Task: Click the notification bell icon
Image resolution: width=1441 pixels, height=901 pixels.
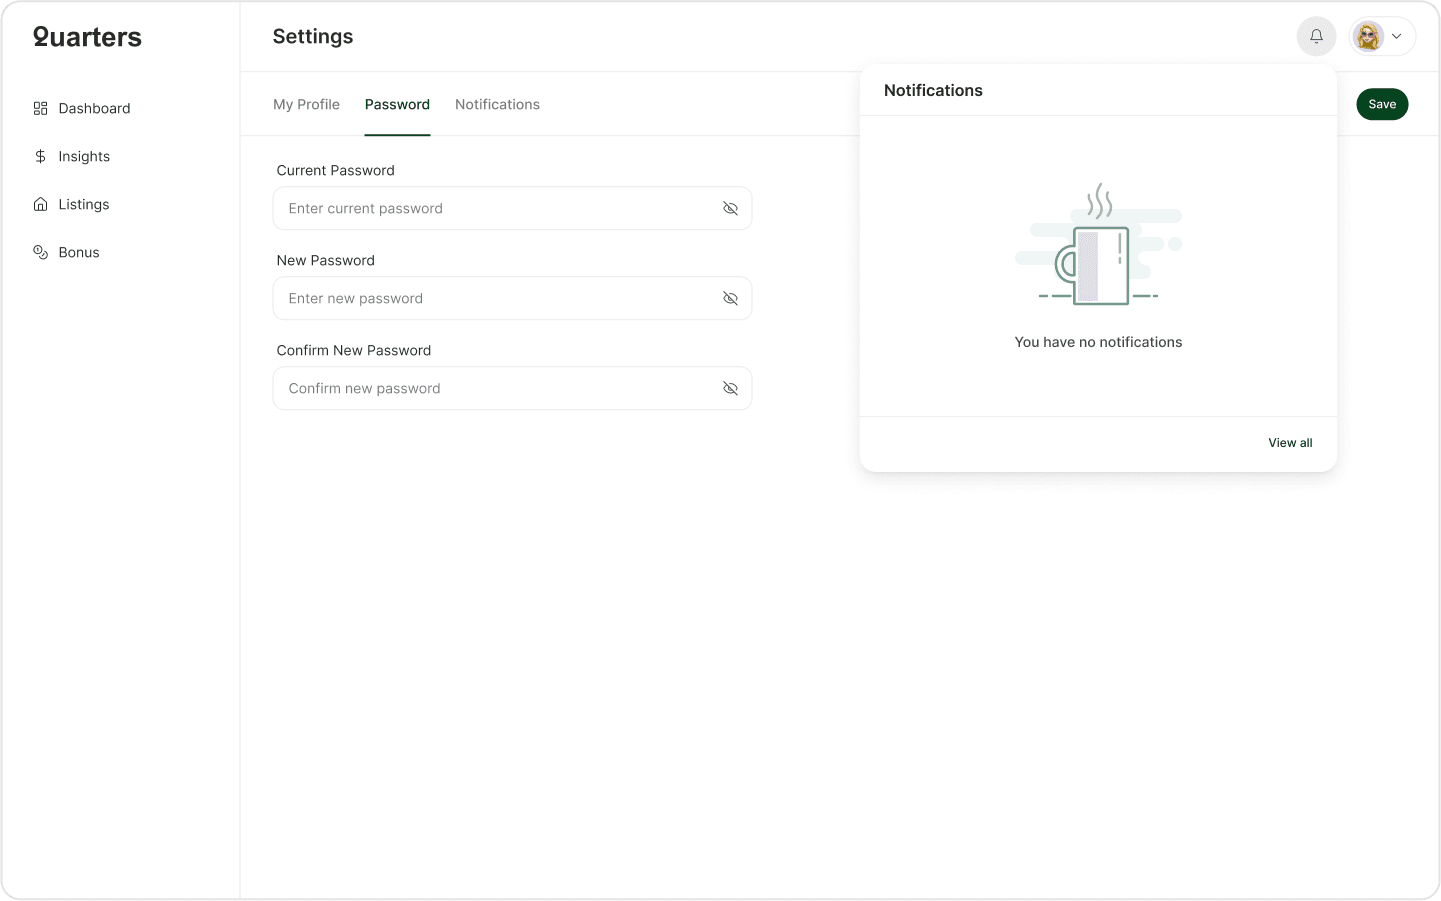Action: pyautogui.click(x=1316, y=36)
